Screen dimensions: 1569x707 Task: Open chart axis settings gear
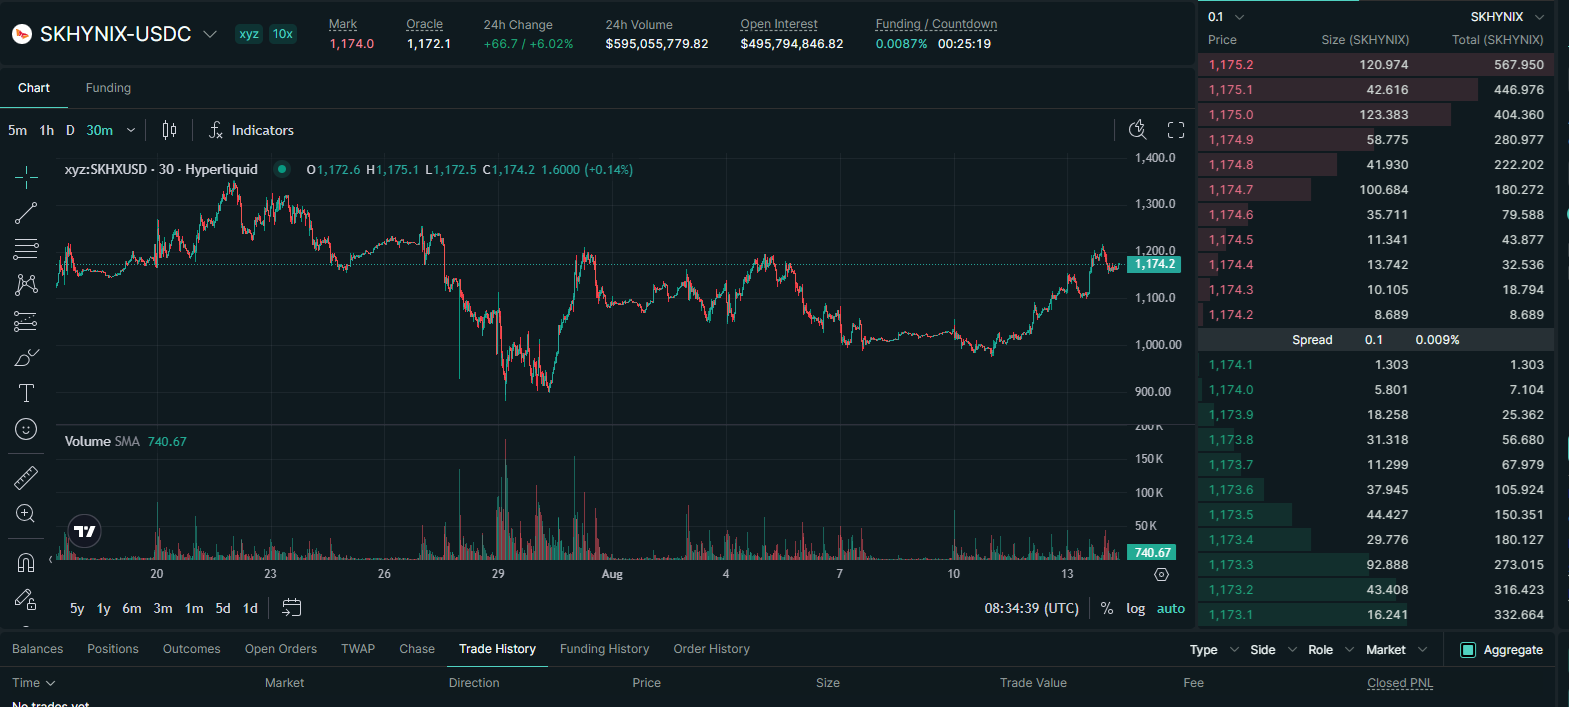tap(1161, 574)
